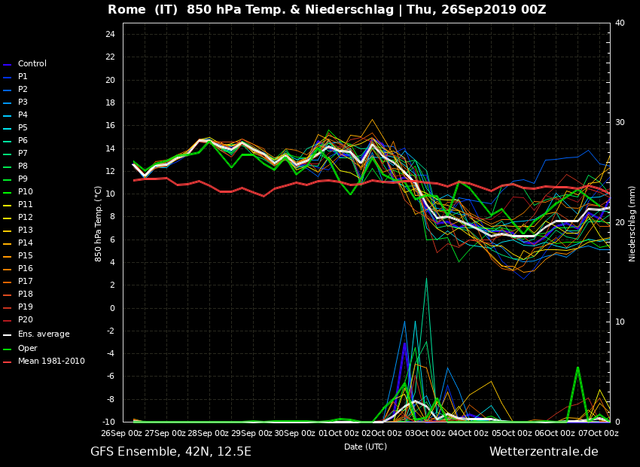Click the chart title starting with Rome (IT)
This screenshot has height=467, width=640.
(x=327, y=9)
